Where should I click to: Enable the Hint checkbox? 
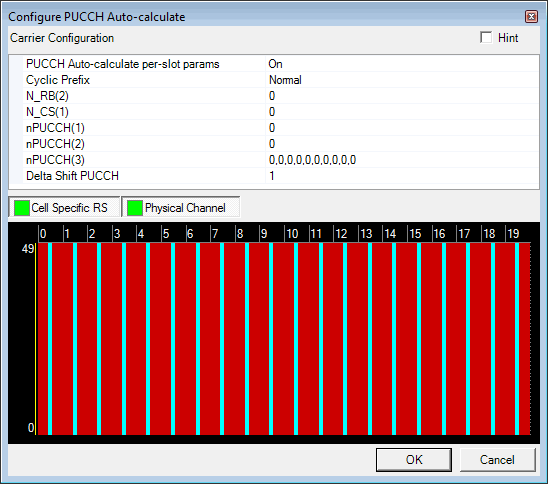(486, 37)
